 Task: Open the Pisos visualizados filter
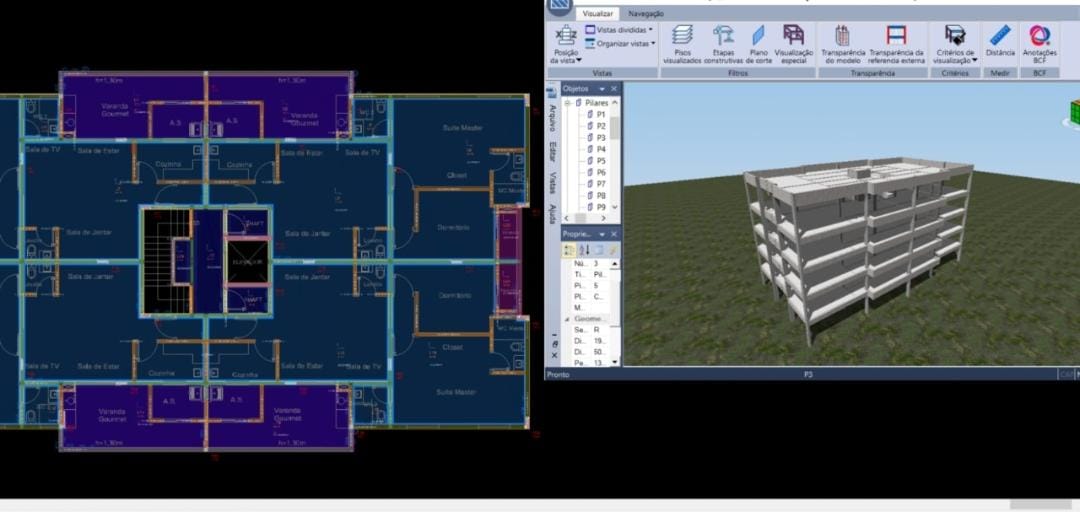pyautogui.click(x=682, y=44)
